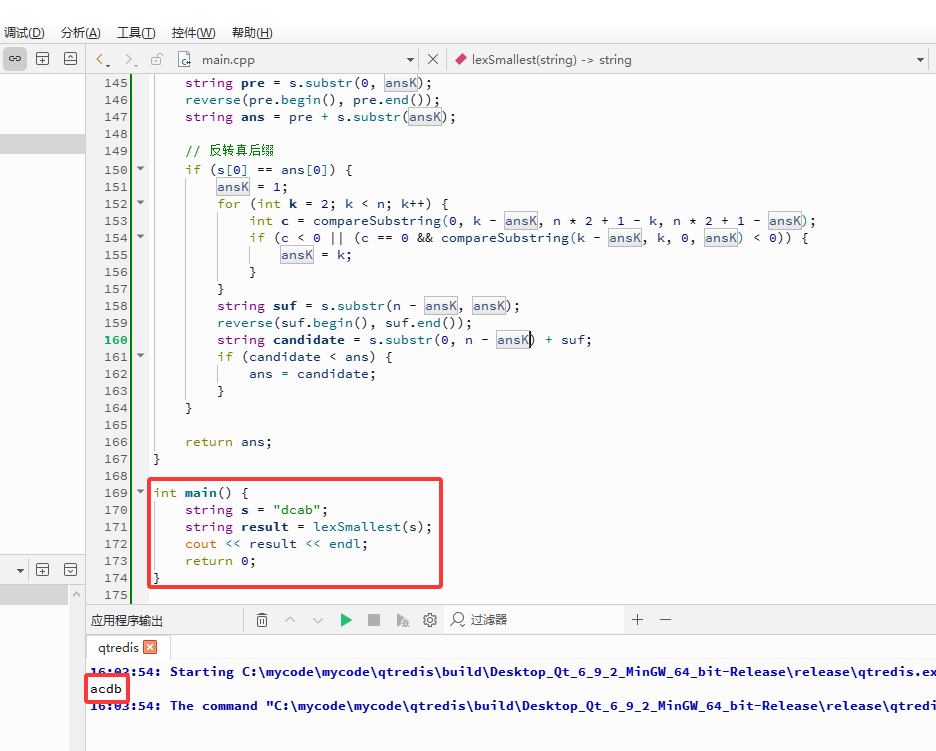Collapse the fold marker at line 150
The image size is (936, 751).
pos(141,169)
